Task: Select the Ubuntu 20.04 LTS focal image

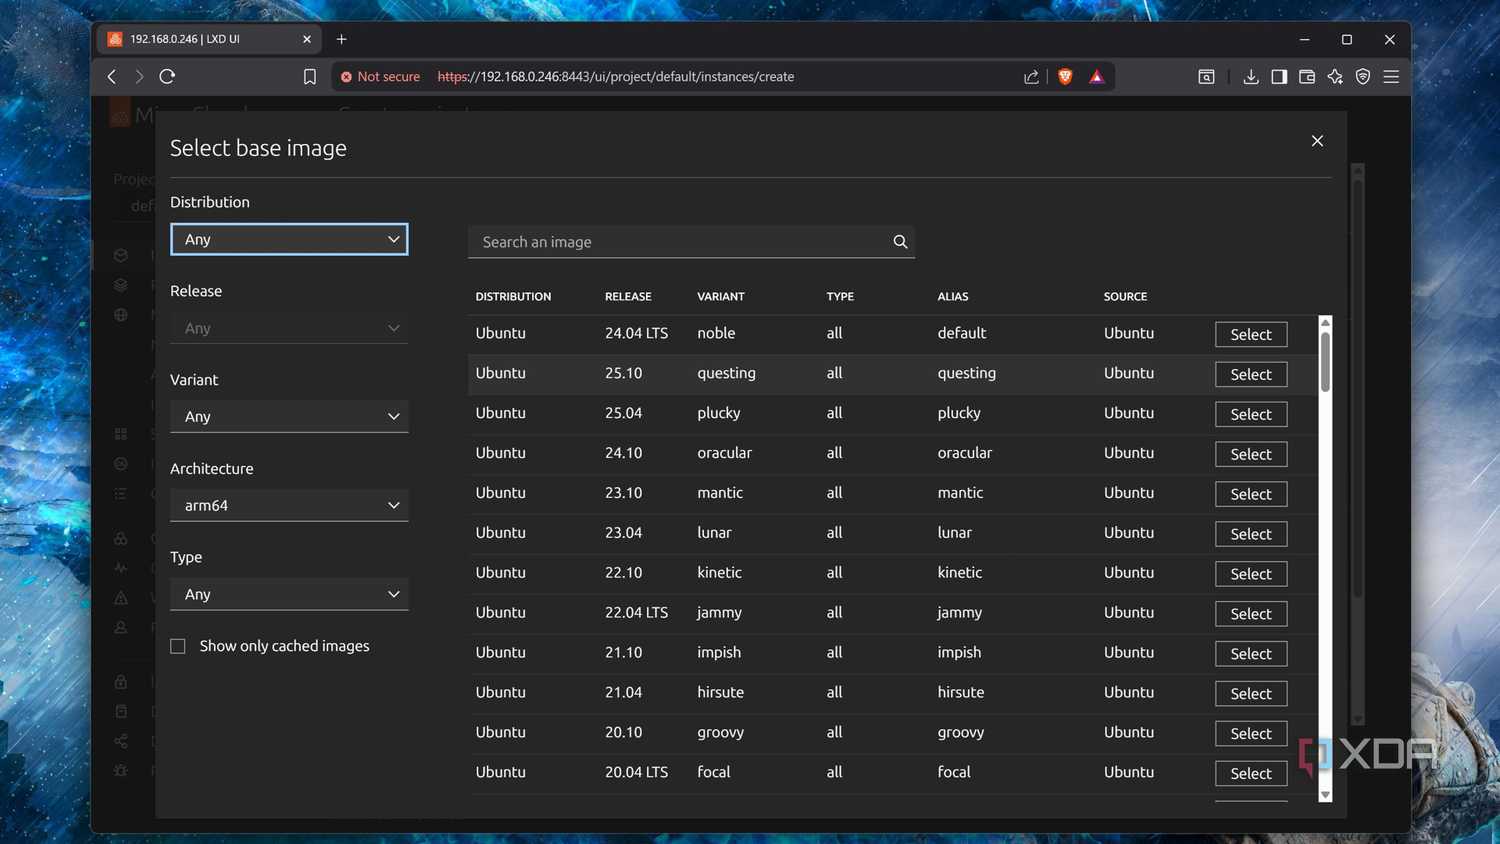Action: (1251, 774)
